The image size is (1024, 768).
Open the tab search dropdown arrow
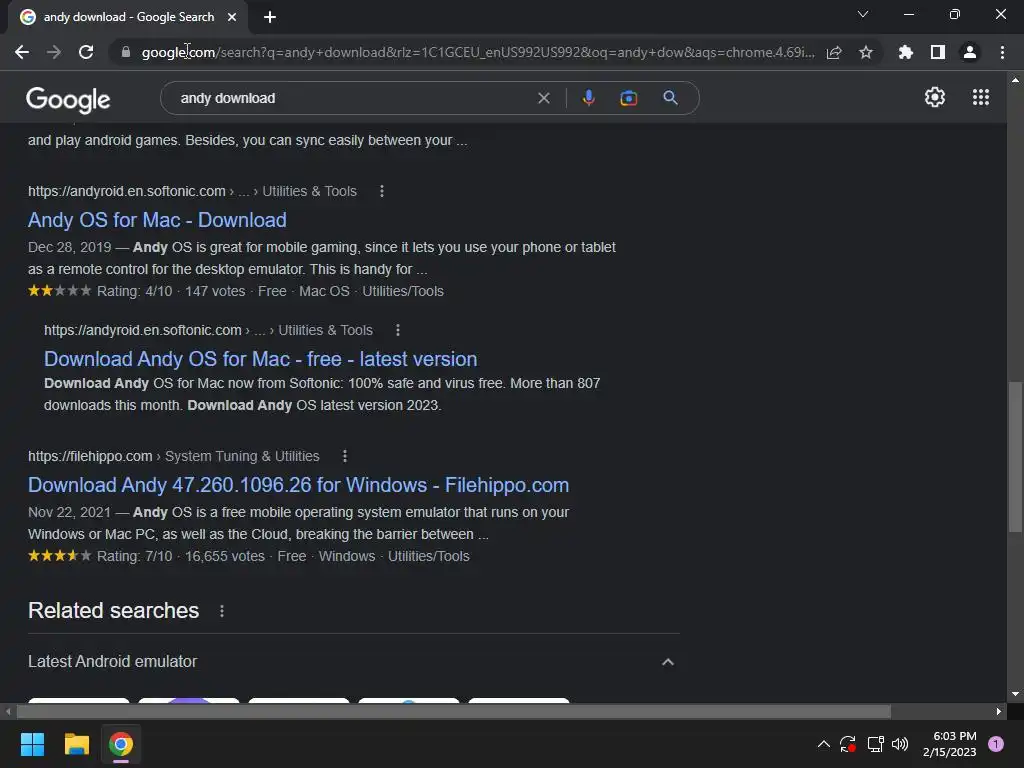[x=863, y=14]
